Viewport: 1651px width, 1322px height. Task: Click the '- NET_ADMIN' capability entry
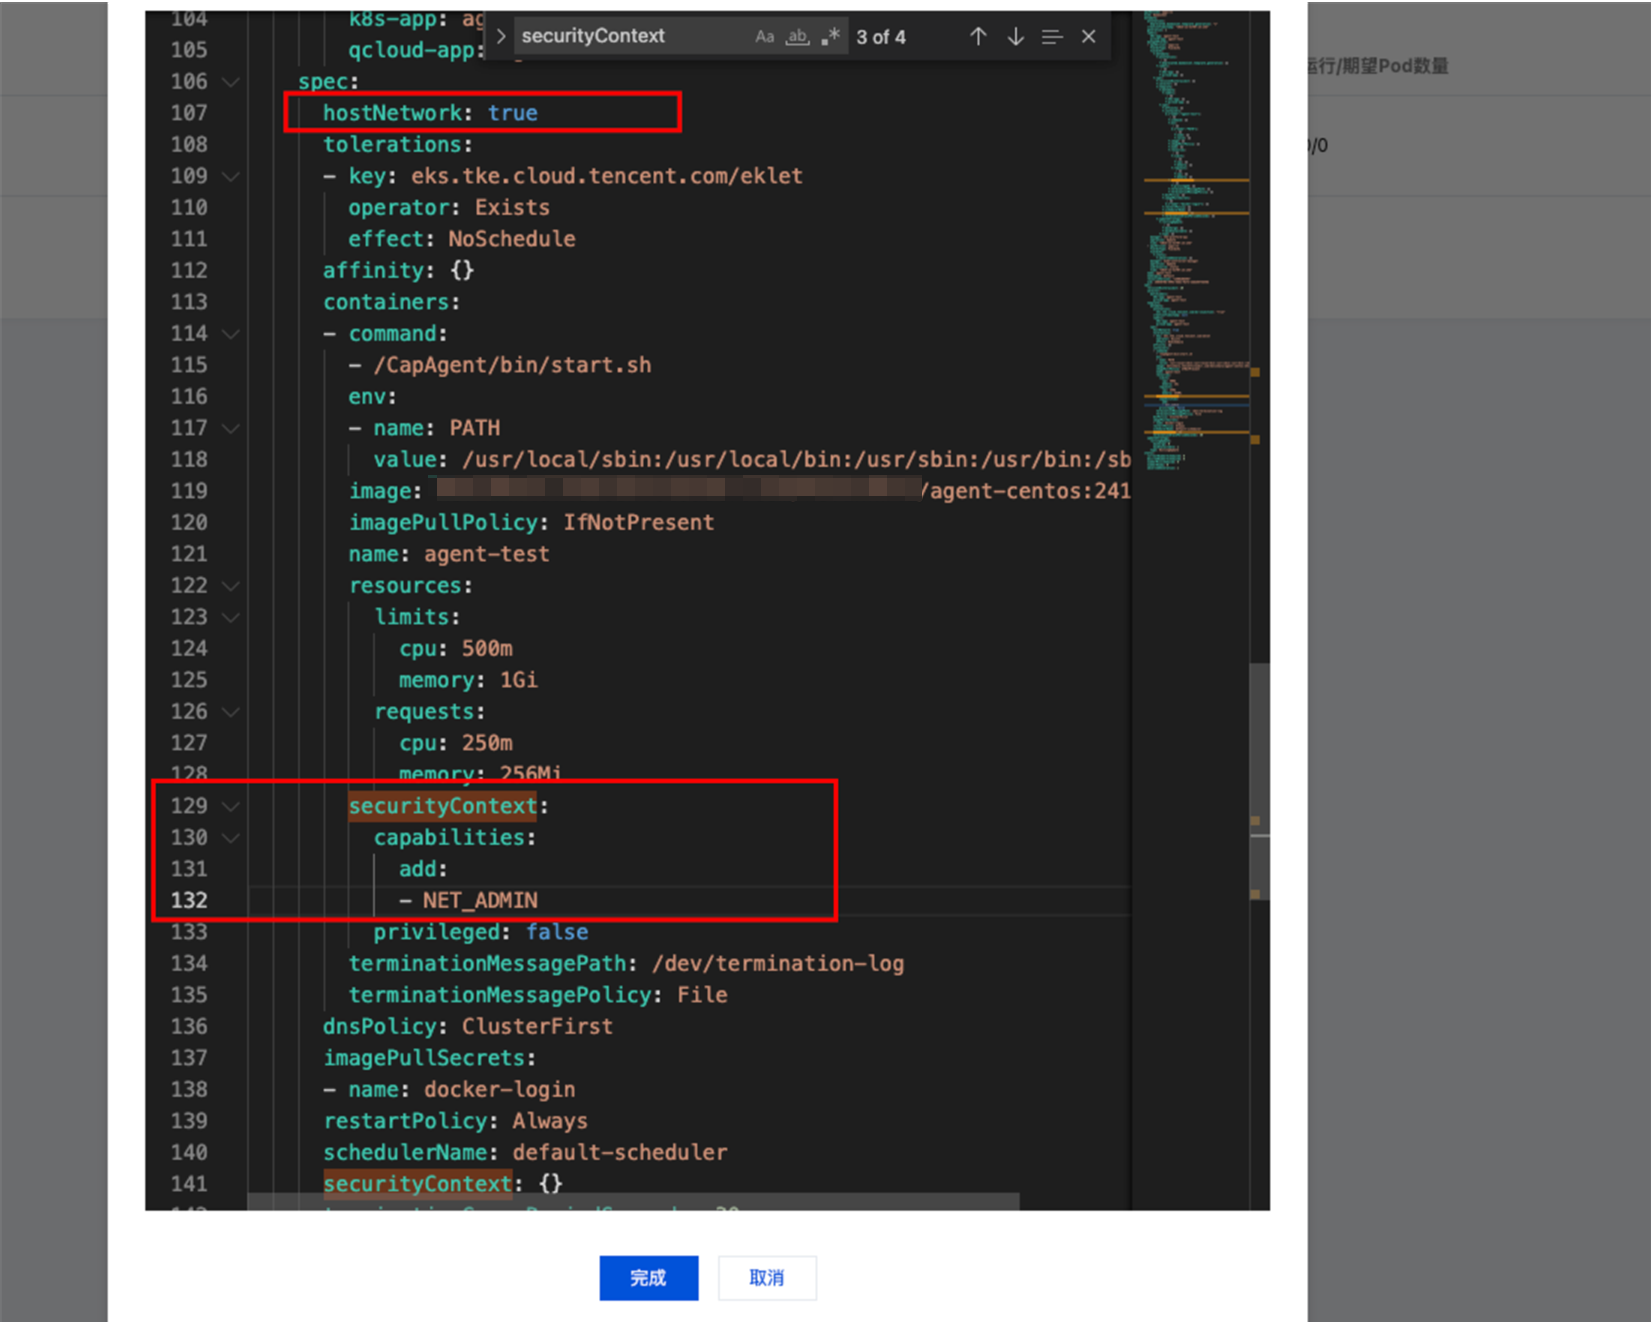[468, 901]
